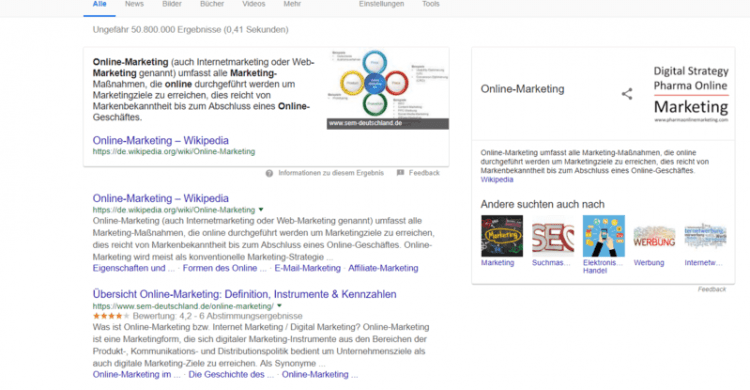This screenshot has width=750, height=390.
Task: Open the Eigenschaften und ... sitelink
Action: 133,268
